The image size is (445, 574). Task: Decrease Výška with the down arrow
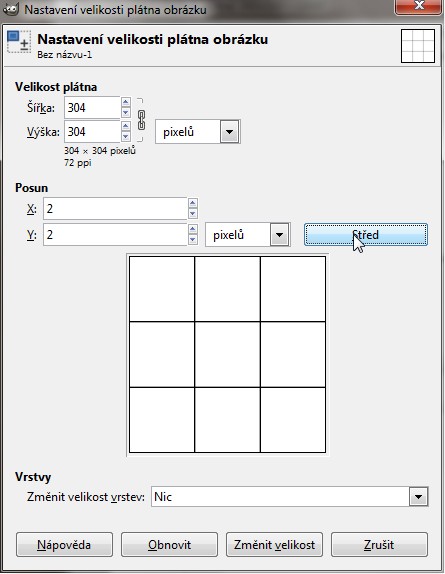pyautogui.click(x=126, y=136)
